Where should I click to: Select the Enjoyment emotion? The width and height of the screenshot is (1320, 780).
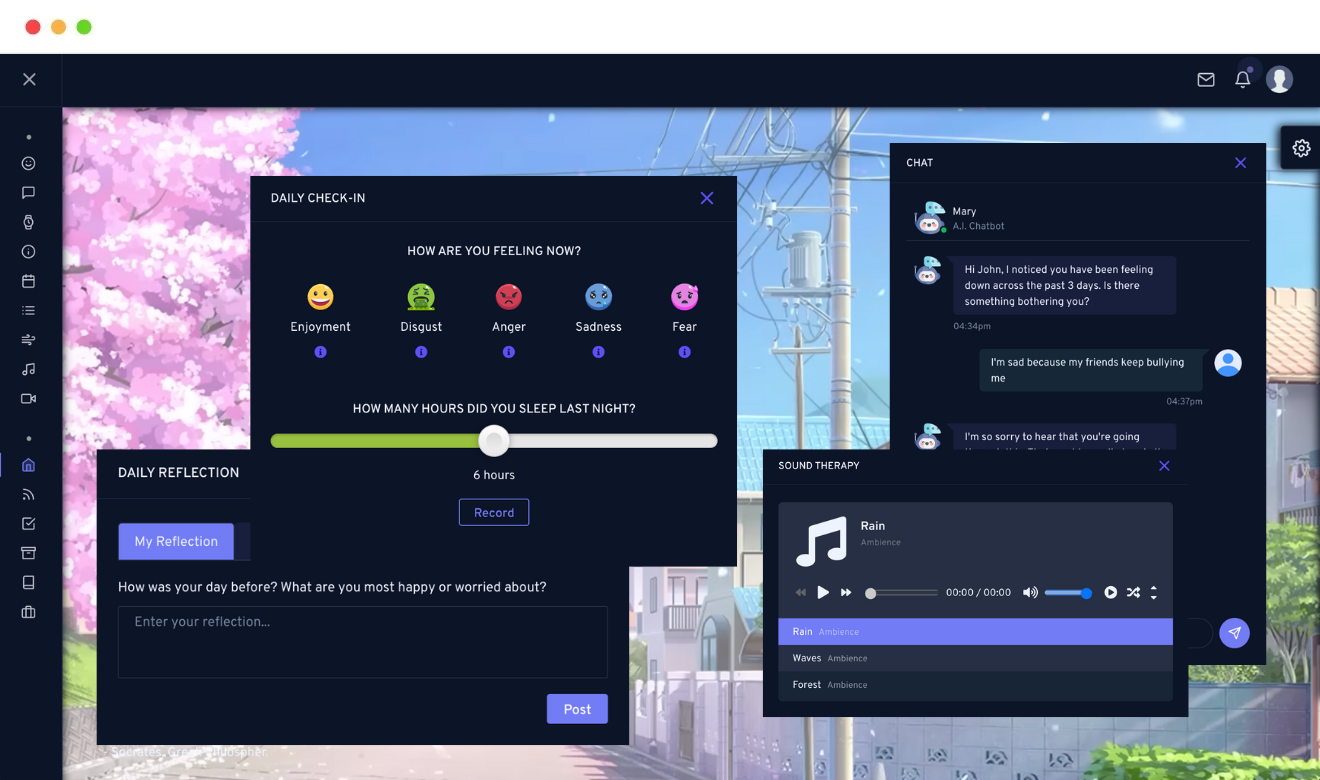pos(320,297)
